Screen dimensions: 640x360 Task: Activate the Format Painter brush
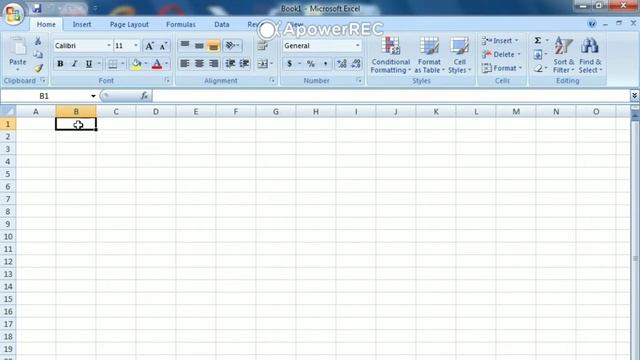[38, 68]
